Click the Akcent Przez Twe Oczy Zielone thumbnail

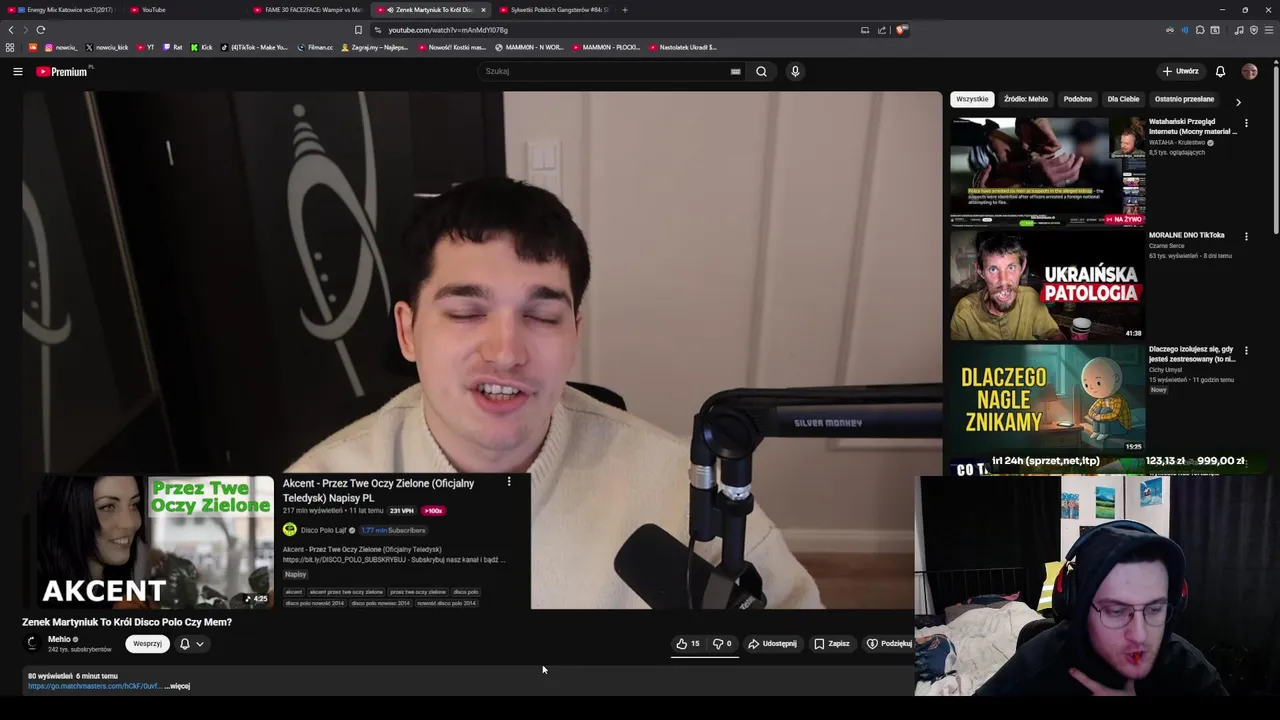[155, 542]
